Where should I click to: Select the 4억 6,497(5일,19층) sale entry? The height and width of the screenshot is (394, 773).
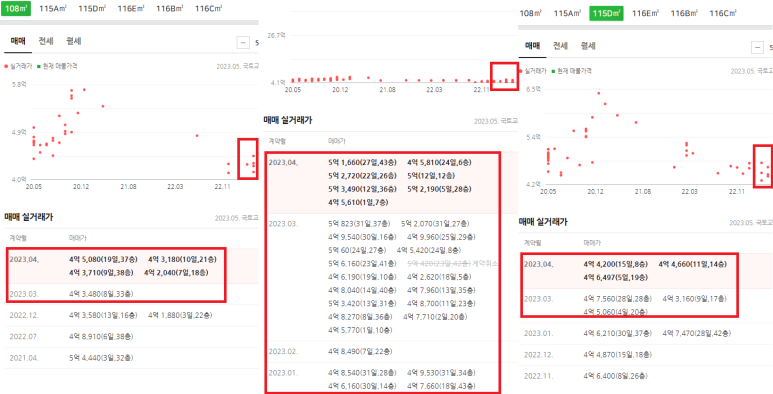click(x=616, y=278)
